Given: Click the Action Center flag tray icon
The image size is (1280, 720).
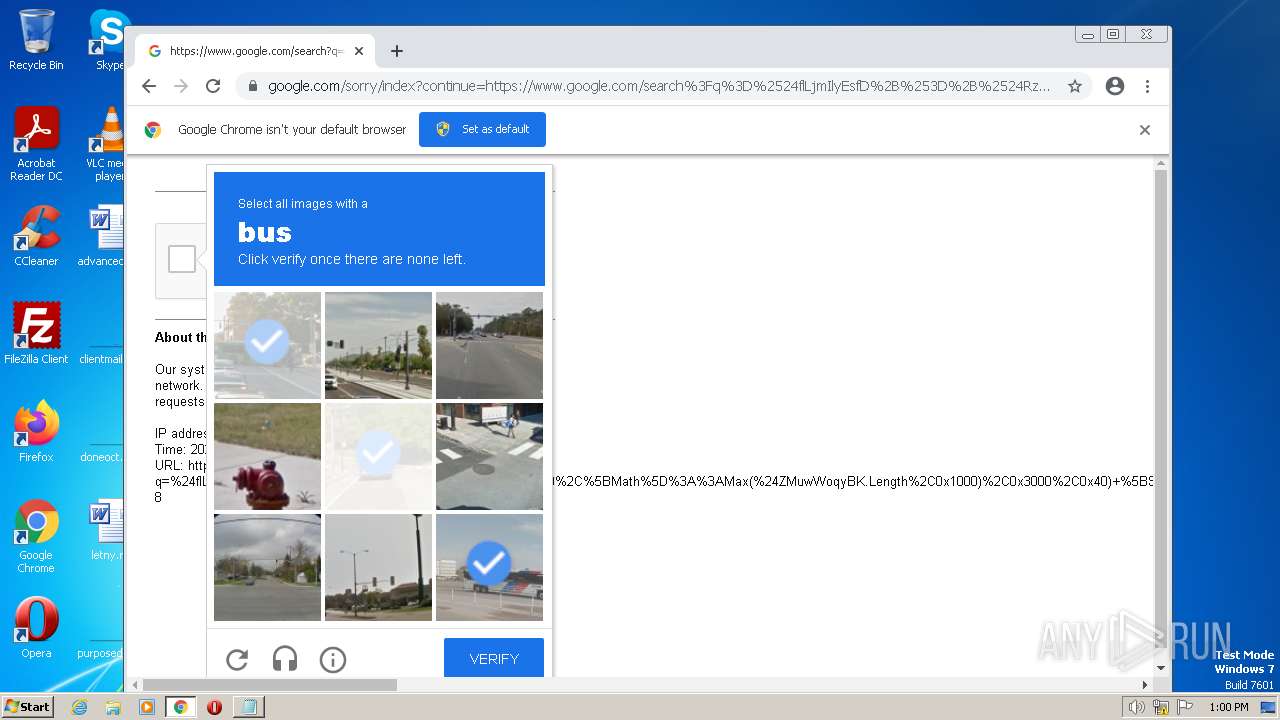Looking at the screenshot, I should pyautogui.click(x=1183, y=707).
